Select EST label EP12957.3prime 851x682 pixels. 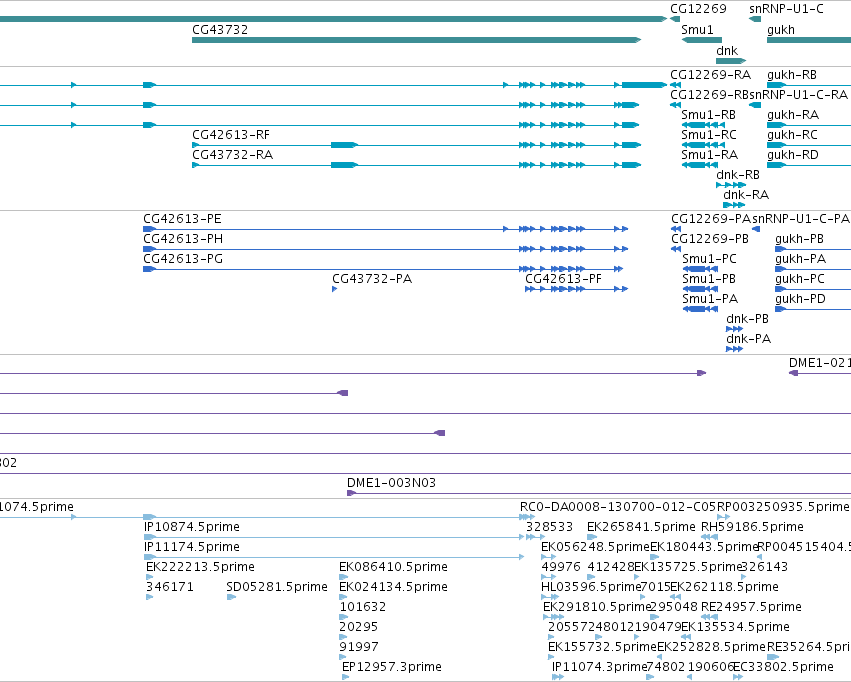click(391, 667)
